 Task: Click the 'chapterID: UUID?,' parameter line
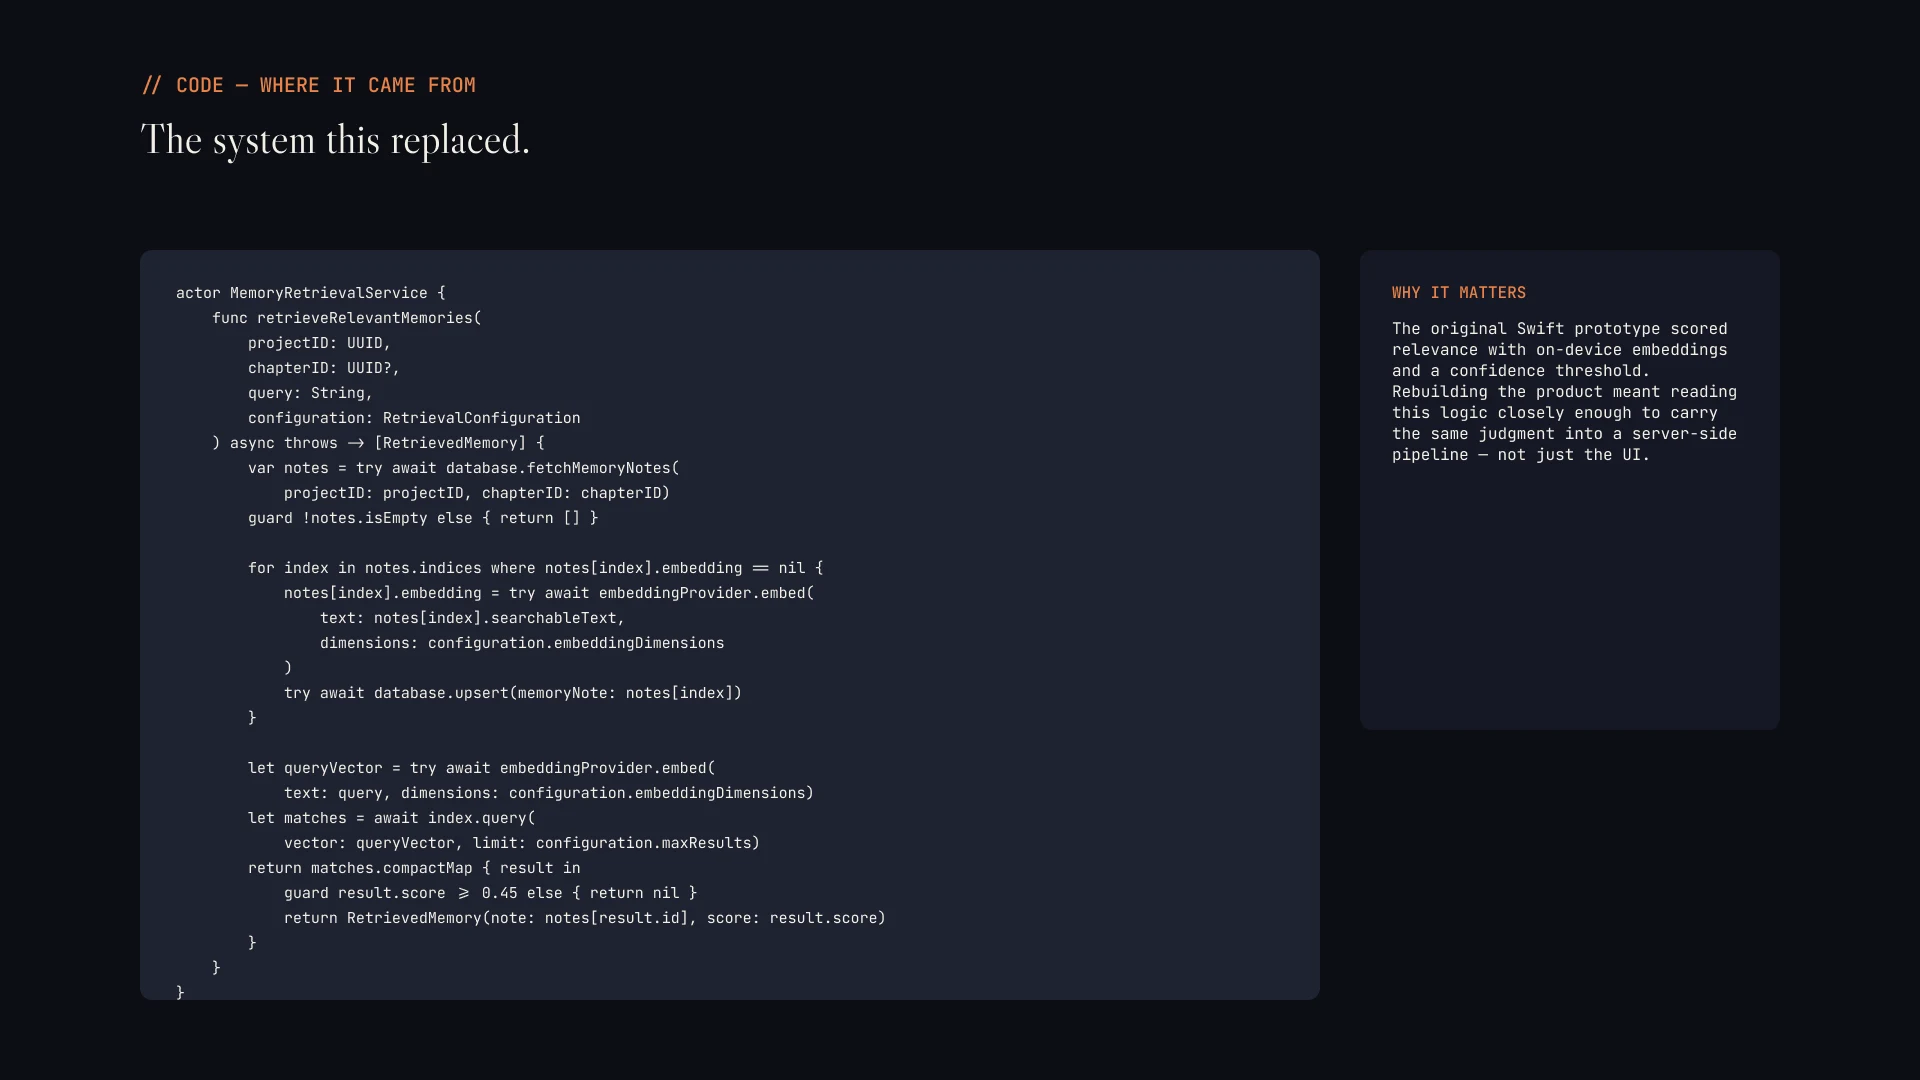click(x=324, y=368)
